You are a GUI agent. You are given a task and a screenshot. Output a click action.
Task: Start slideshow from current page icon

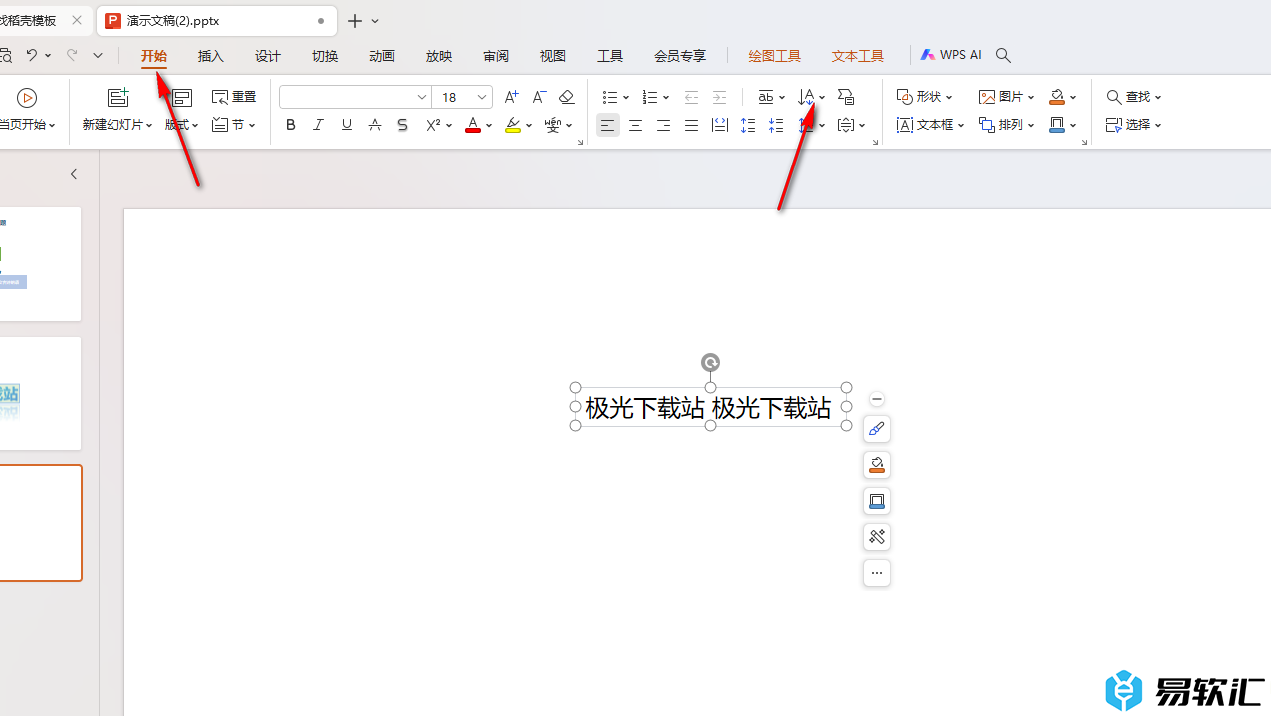pyautogui.click(x=27, y=97)
